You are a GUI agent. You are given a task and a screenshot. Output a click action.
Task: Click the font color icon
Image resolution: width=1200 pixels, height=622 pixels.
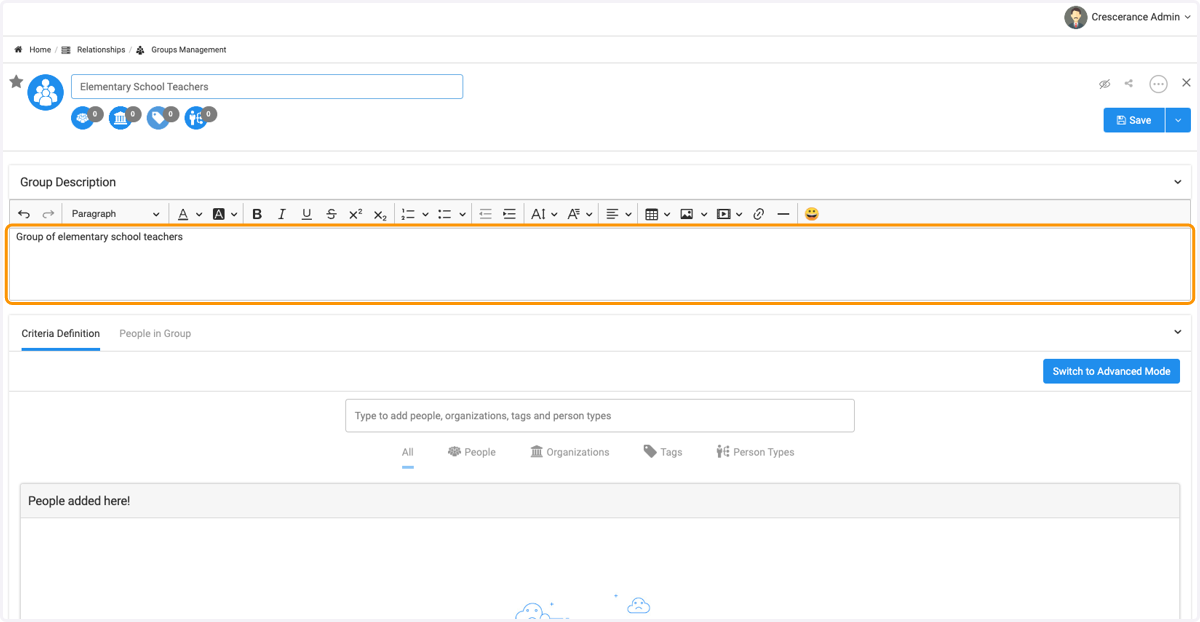[x=183, y=214]
